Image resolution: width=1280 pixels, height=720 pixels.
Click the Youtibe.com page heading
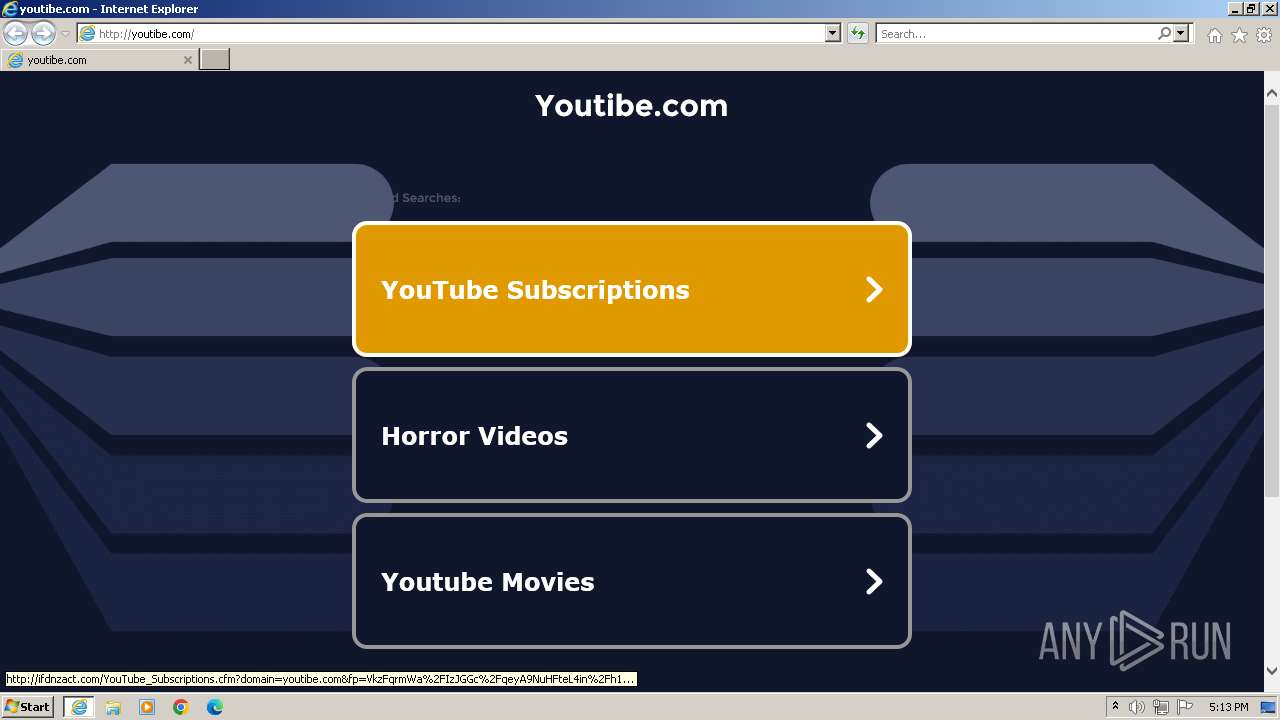[x=632, y=105]
